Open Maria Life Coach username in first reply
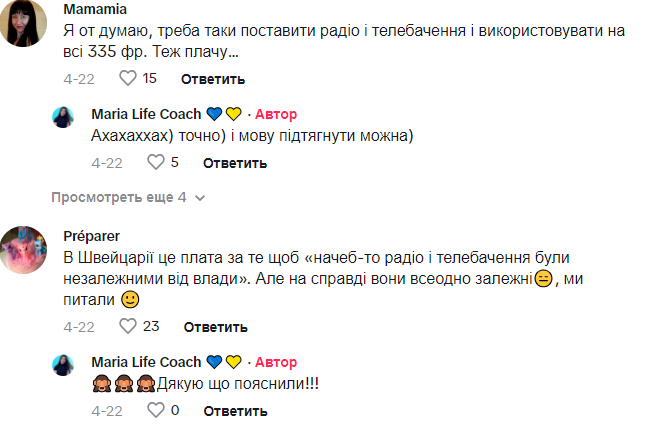This screenshot has height=440, width=661. tap(146, 113)
